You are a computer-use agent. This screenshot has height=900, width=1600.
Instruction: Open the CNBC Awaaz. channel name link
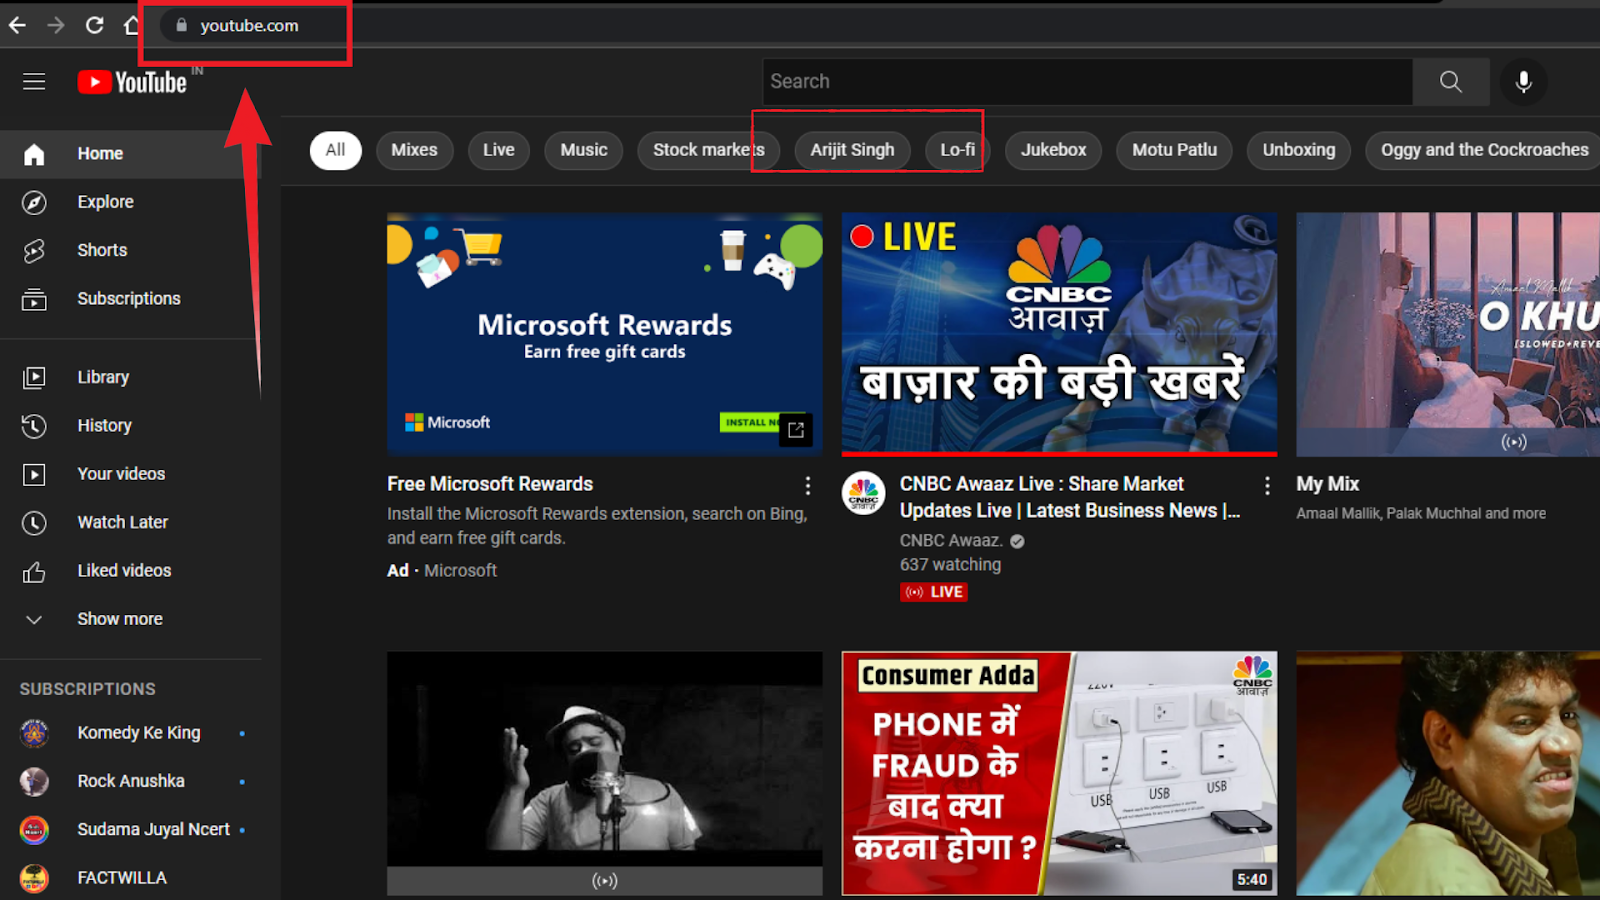(x=951, y=541)
